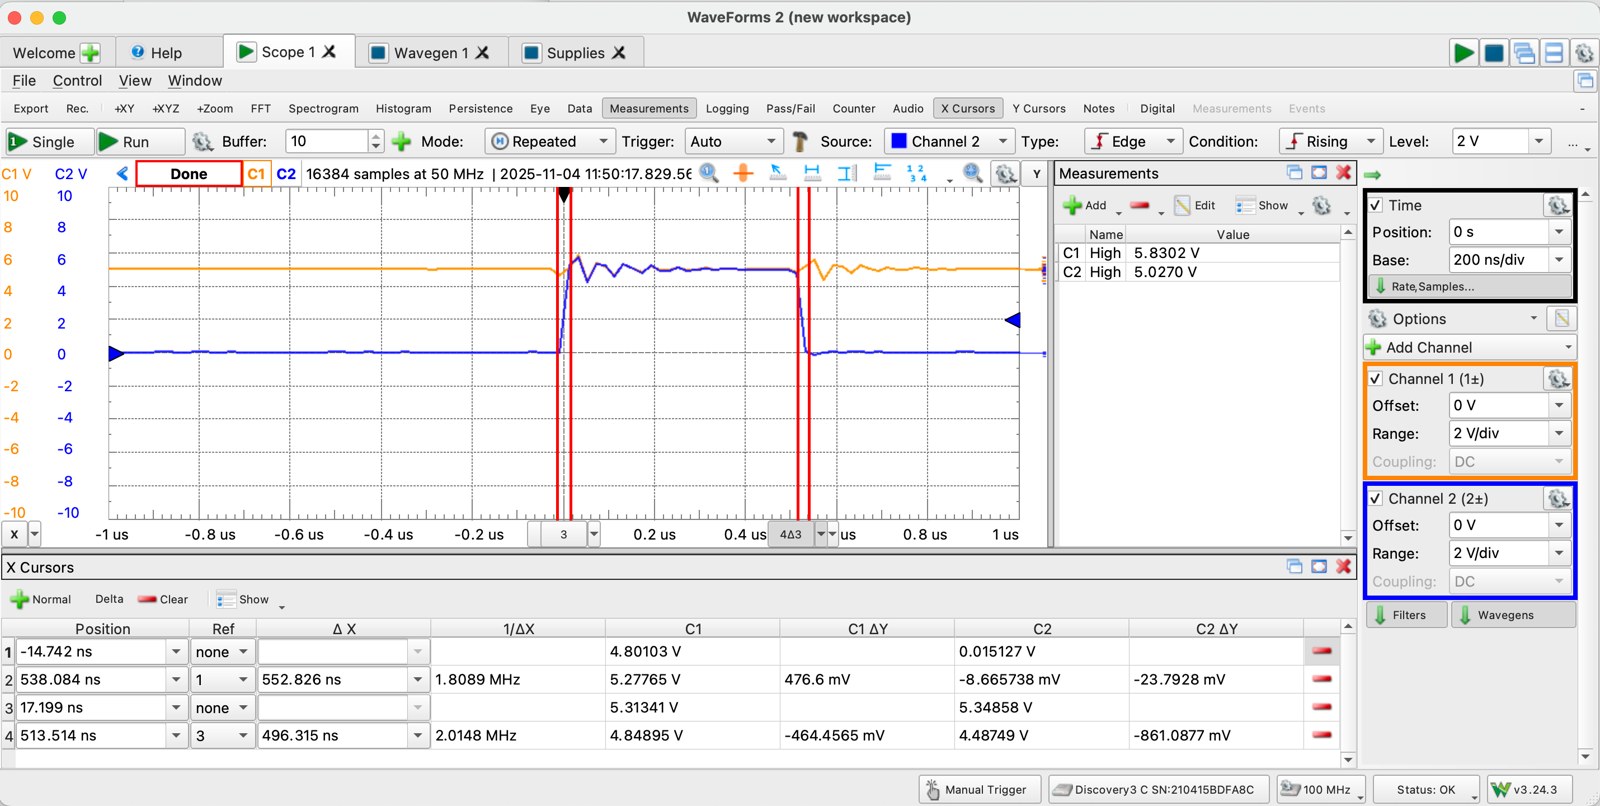The width and height of the screenshot is (1600, 806).
Task: Open Channel 2 gear settings icon
Action: click(1558, 498)
